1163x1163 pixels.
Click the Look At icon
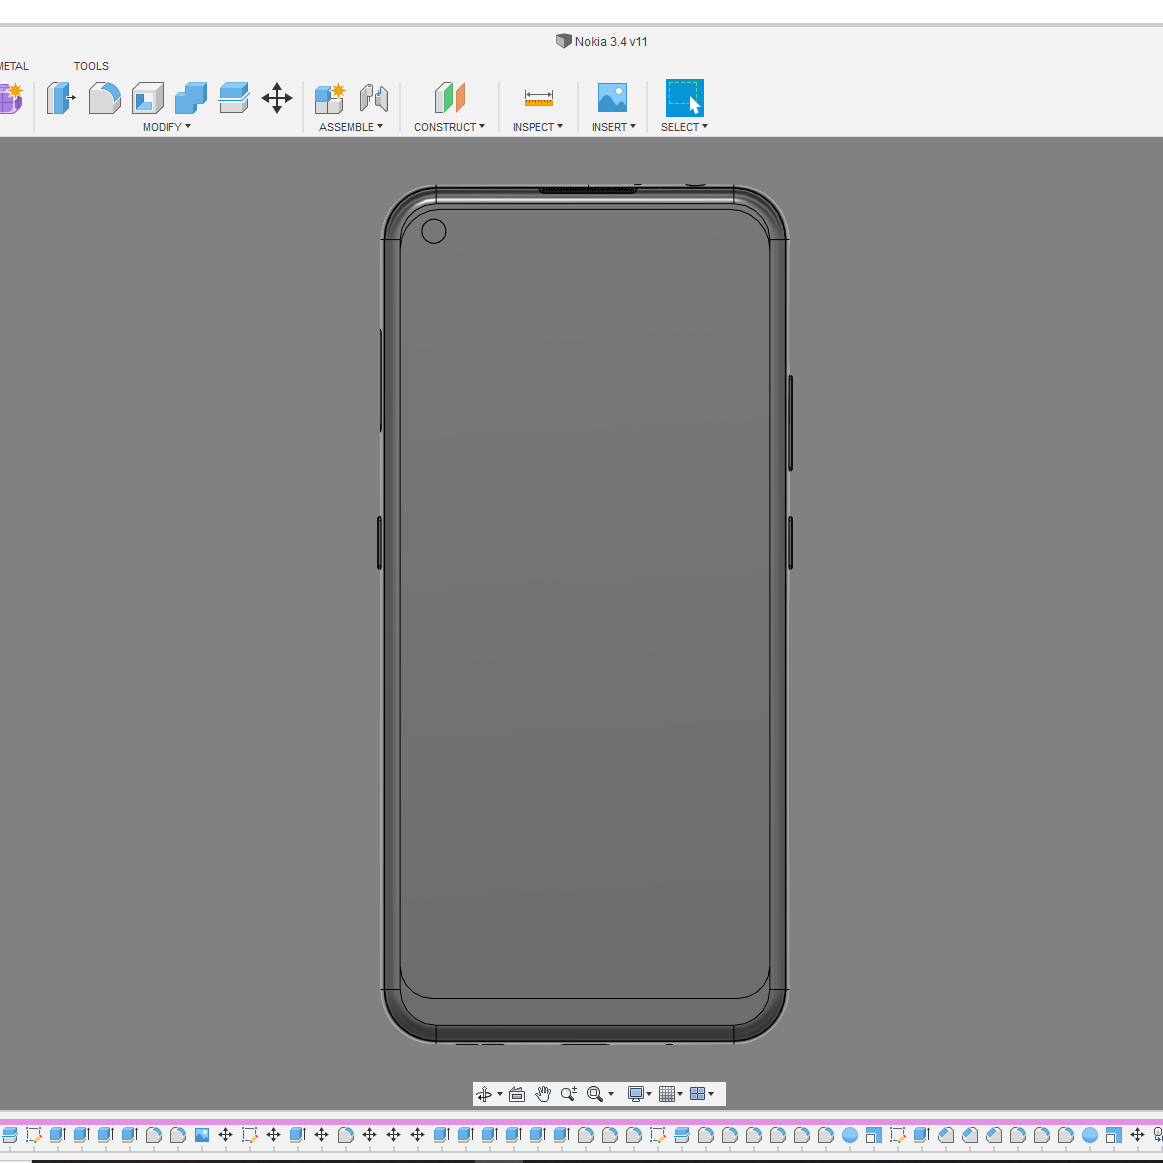[x=517, y=1094]
